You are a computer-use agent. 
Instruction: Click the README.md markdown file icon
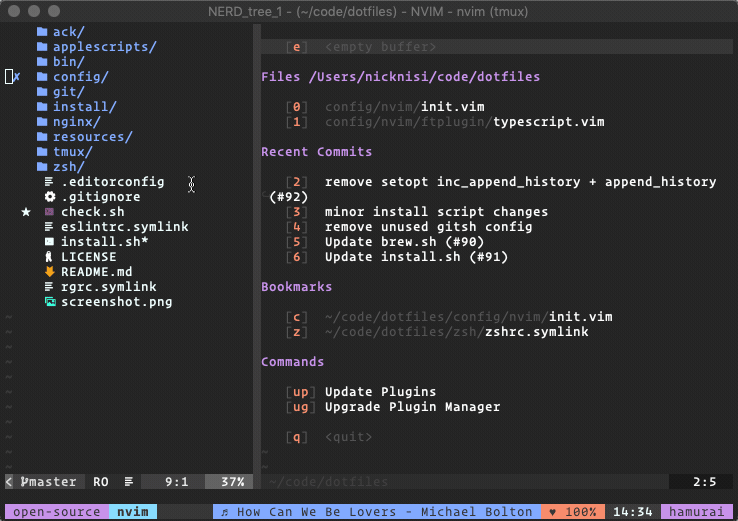coord(49,272)
